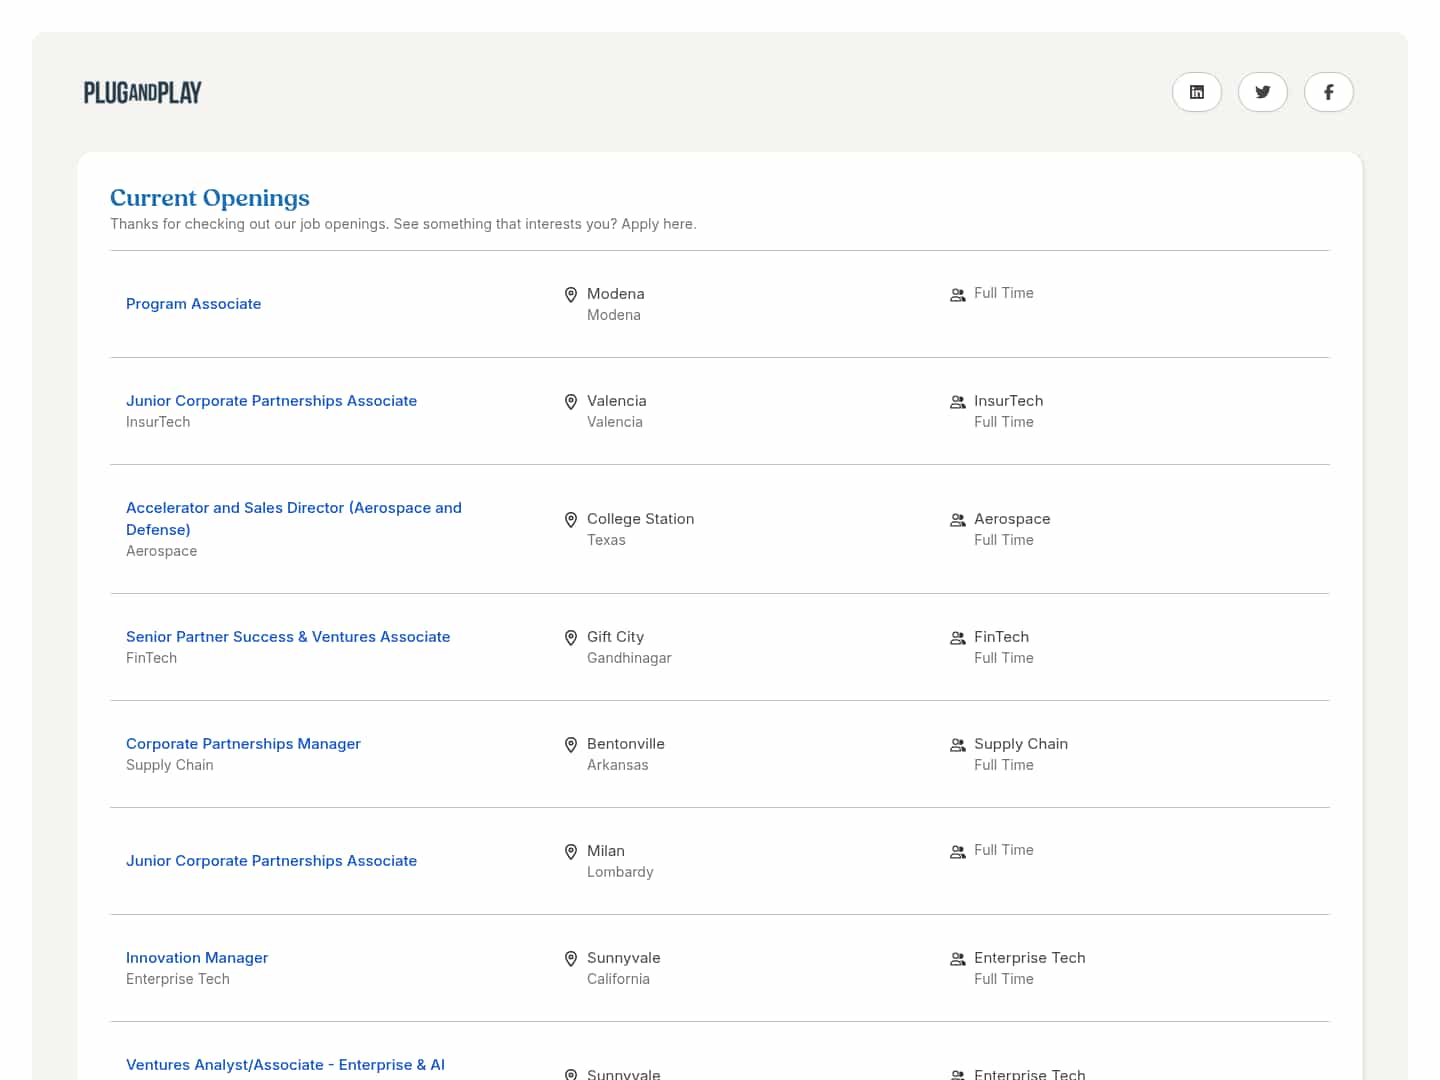
Task: Click the team icon beside InsurTech
Action: (957, 402)
